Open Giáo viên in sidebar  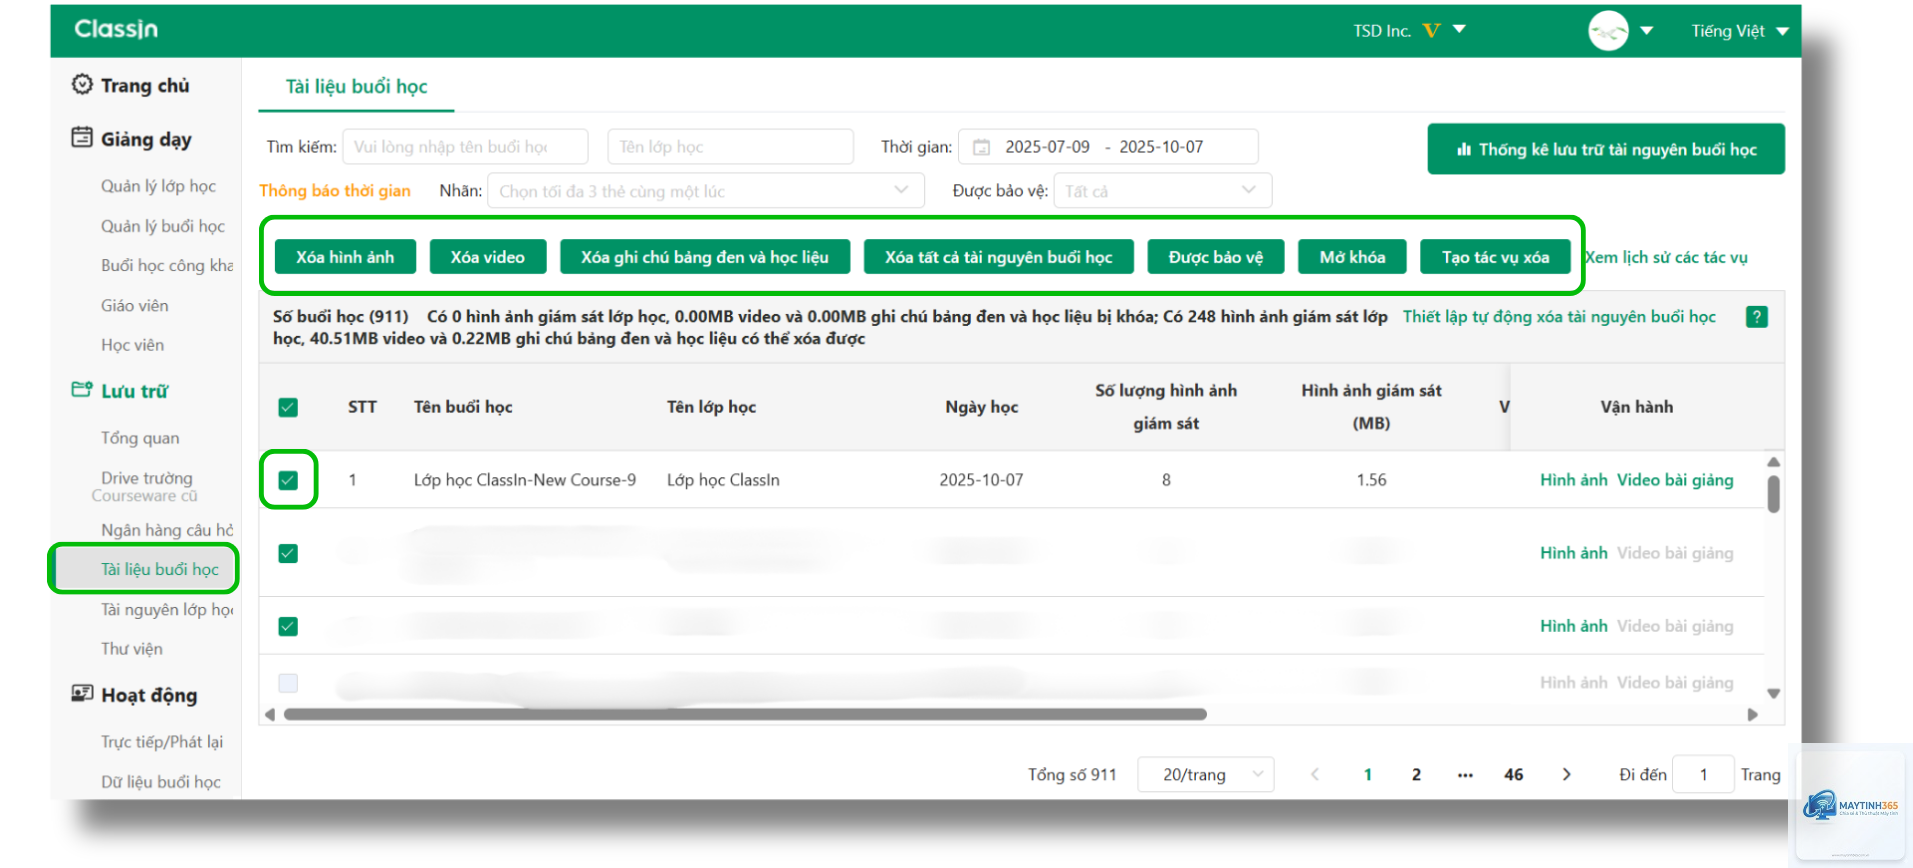click(134, 305)
